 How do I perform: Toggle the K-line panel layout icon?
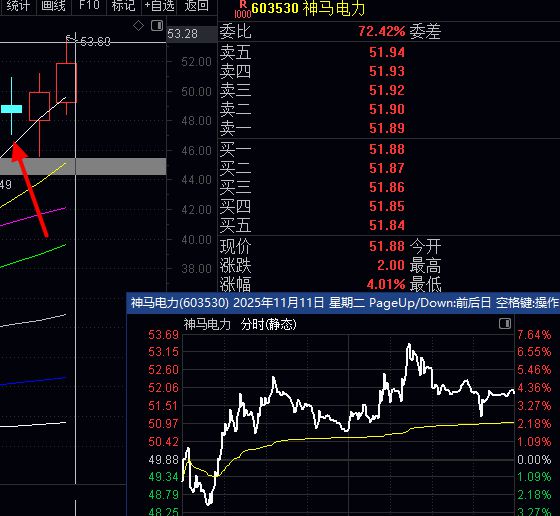(x=157, y=26)
